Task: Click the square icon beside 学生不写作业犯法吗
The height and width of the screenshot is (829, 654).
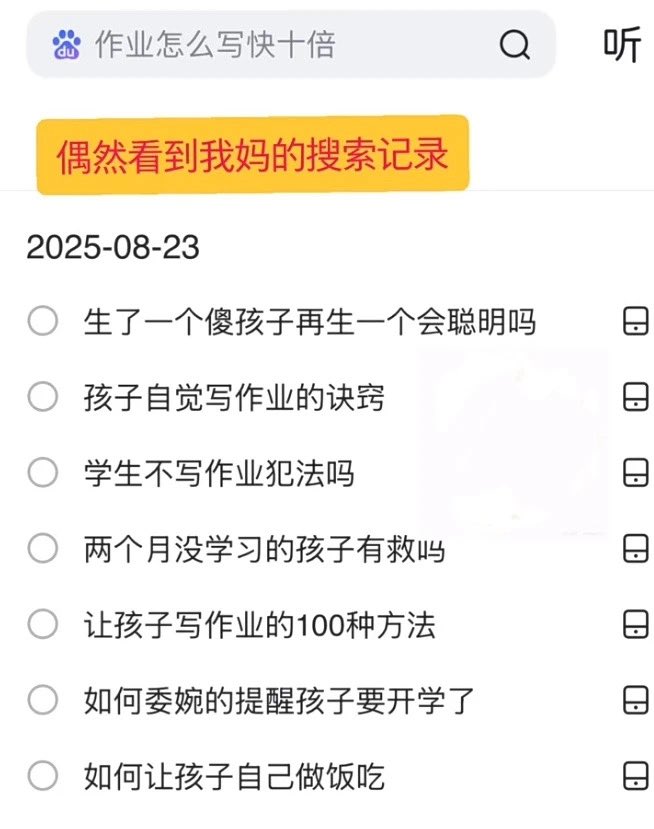Action: pyautogui.click(x=635, y=472)
